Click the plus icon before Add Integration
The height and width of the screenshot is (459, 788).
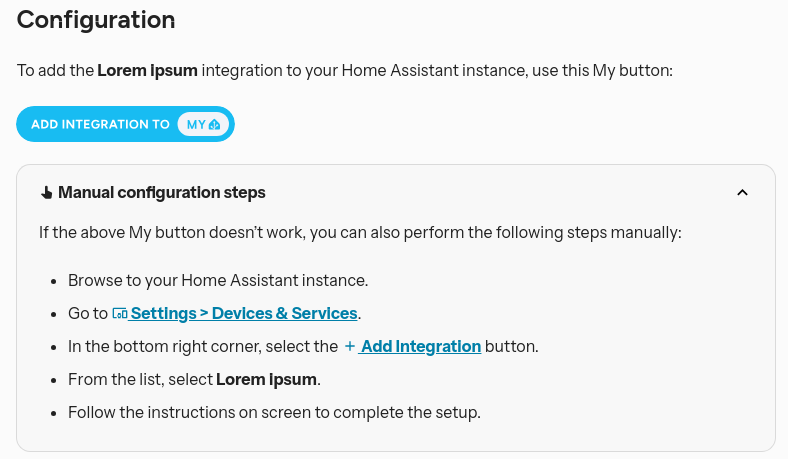tap(350, 347)
